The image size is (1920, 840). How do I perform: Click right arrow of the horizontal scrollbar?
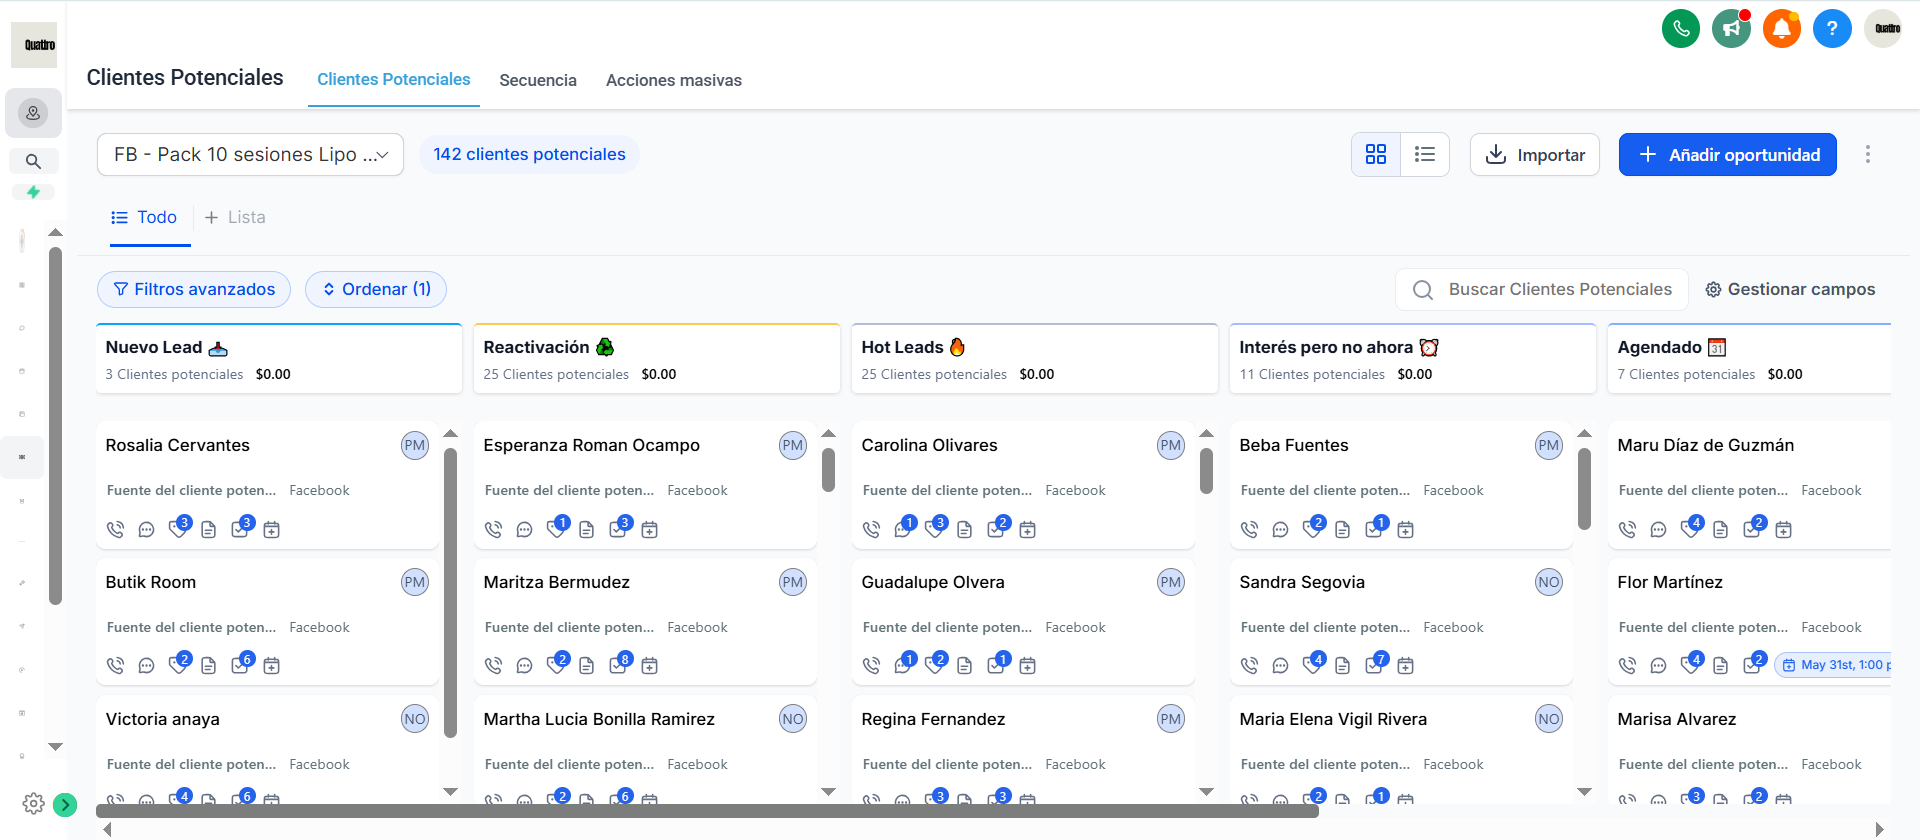point(1880,829)
